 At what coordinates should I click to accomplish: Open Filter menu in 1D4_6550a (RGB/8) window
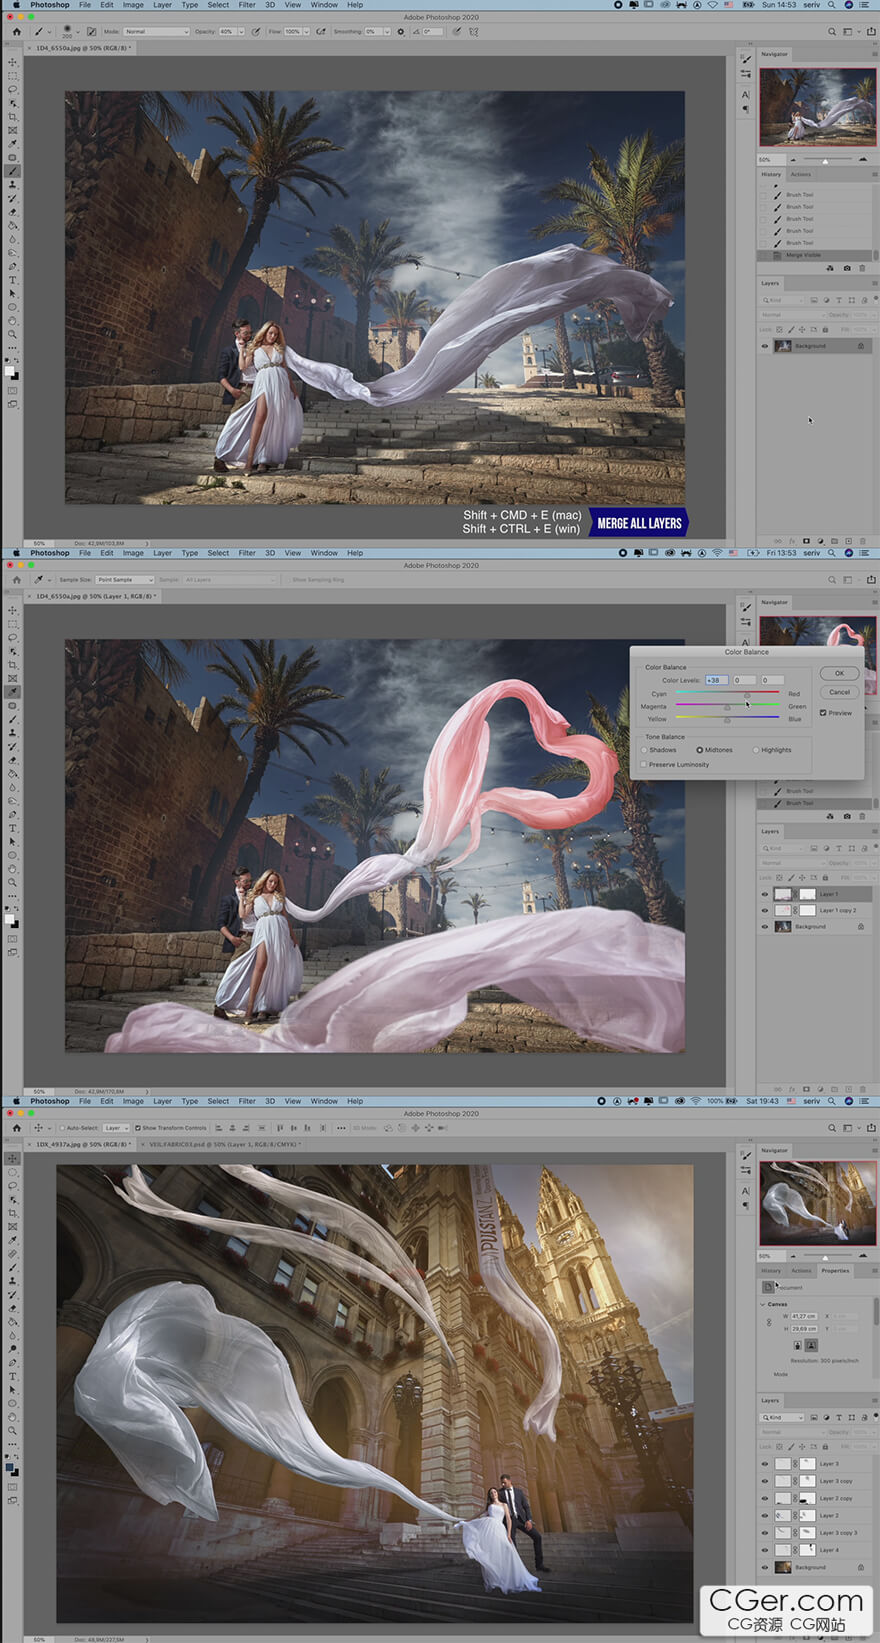click(247, 5)
